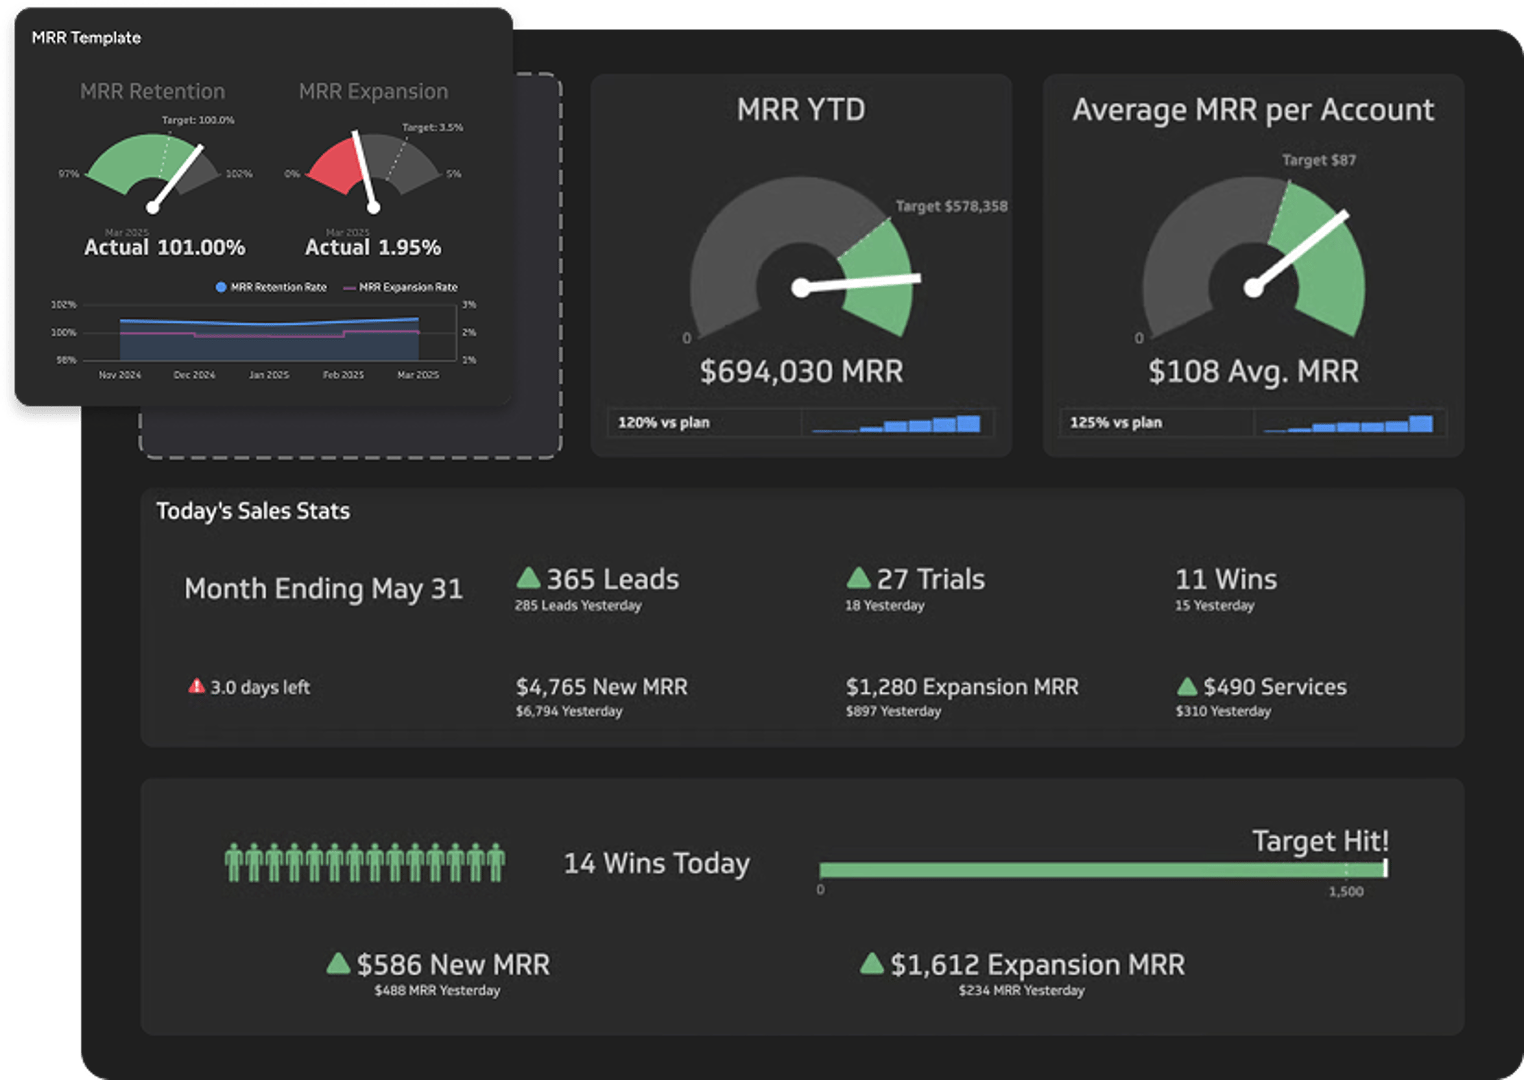The image size is (1524, 1080).
Task: Click the 120% vs plan label
Action: [663, 423]
